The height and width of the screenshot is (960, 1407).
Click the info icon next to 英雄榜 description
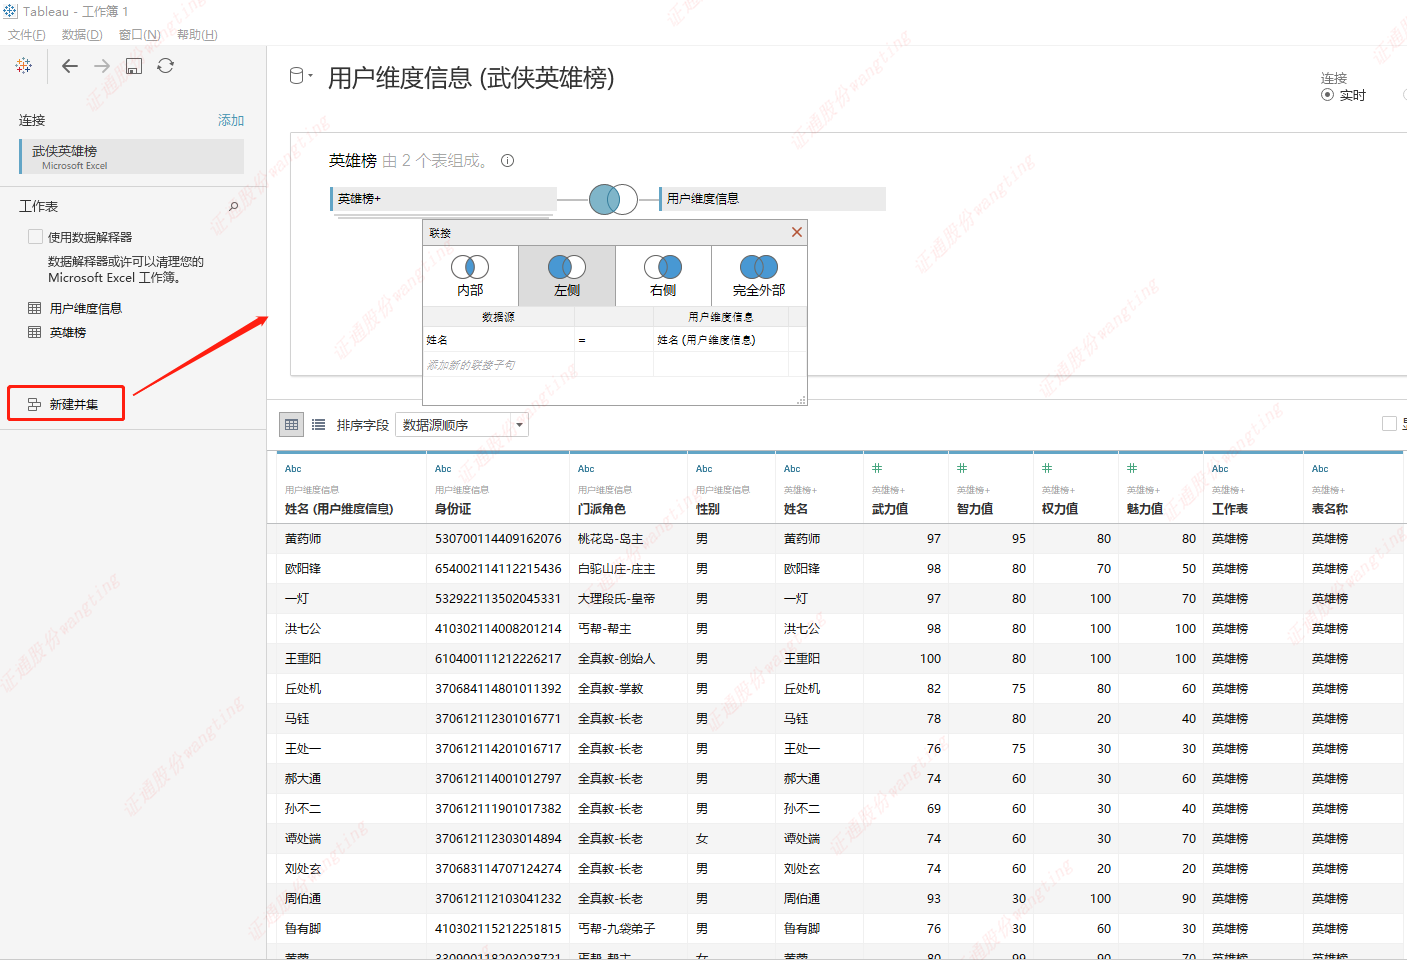[508, 160]
